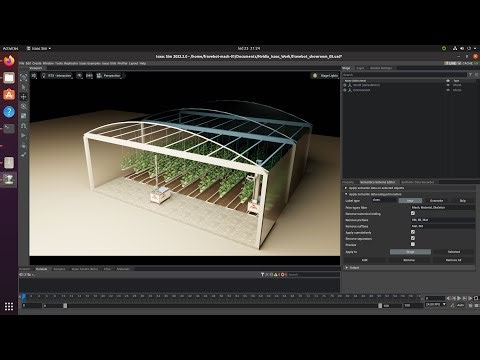This screenshot has height=360, width=480.
Task: Click right handle of timeline range slider
Action: coord(380,306)
